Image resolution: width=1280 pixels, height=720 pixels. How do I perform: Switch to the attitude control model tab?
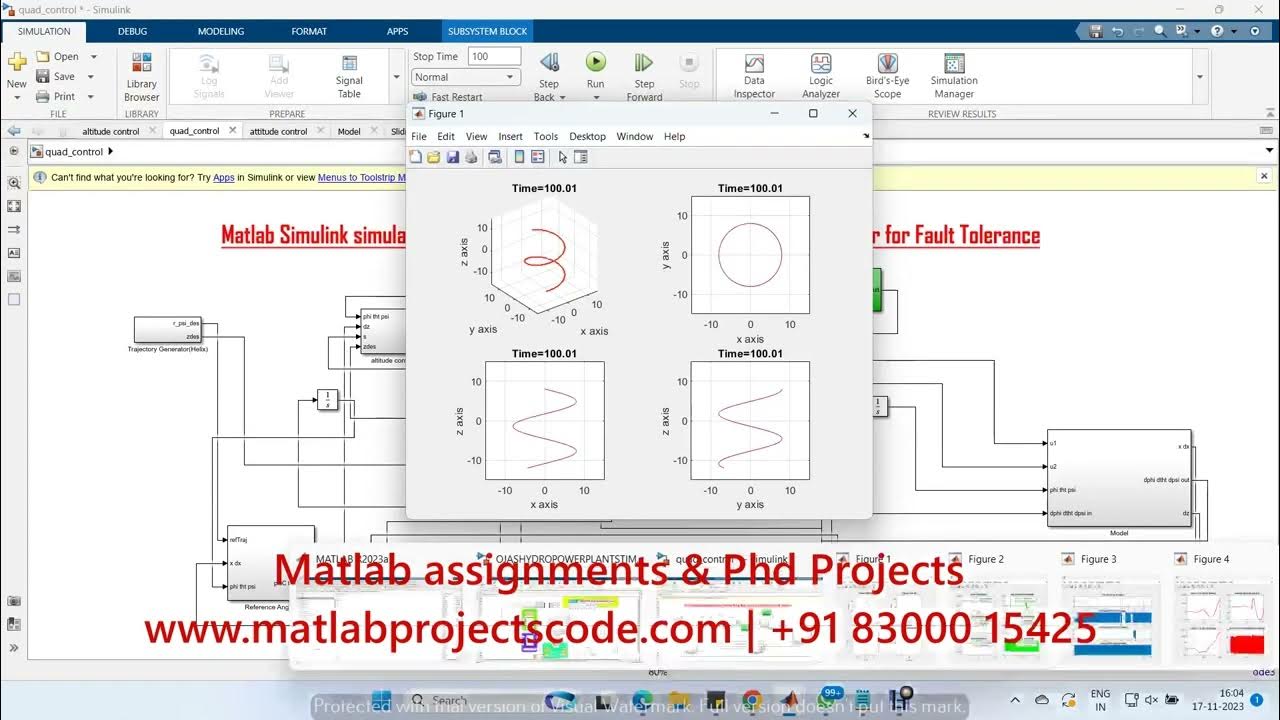coord(278,131)
